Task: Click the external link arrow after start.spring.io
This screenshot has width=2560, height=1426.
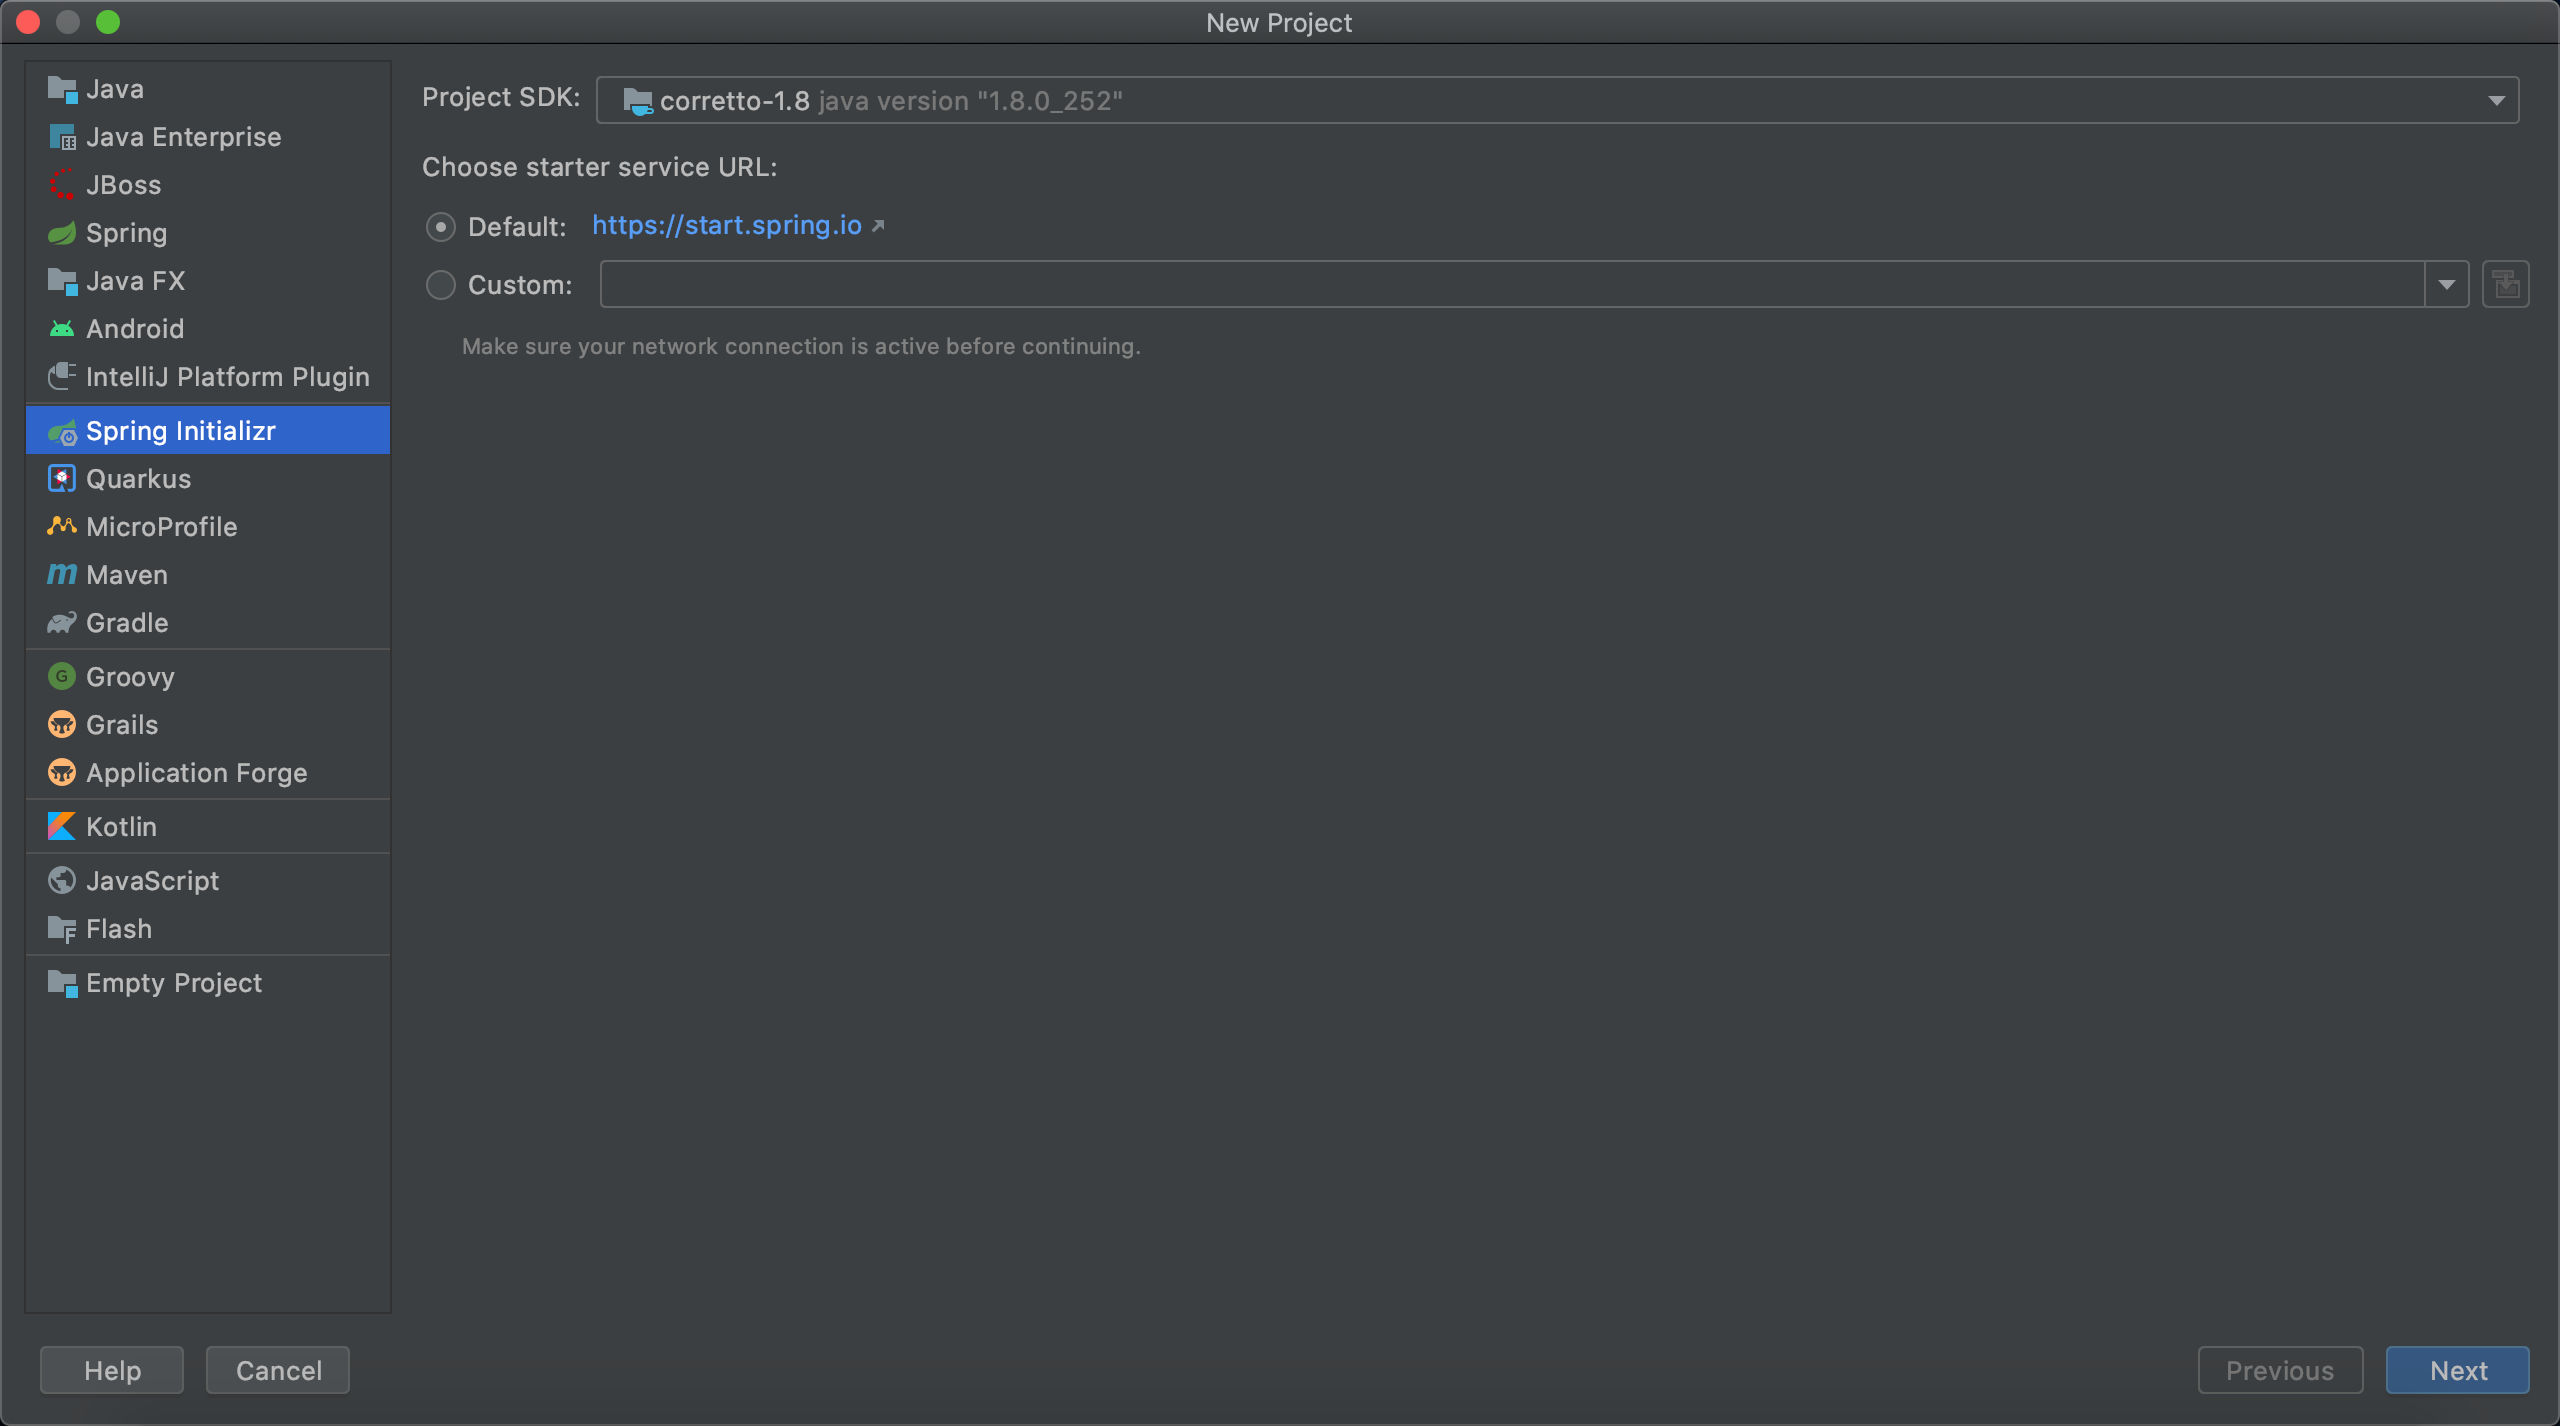Action: point(878,226)
